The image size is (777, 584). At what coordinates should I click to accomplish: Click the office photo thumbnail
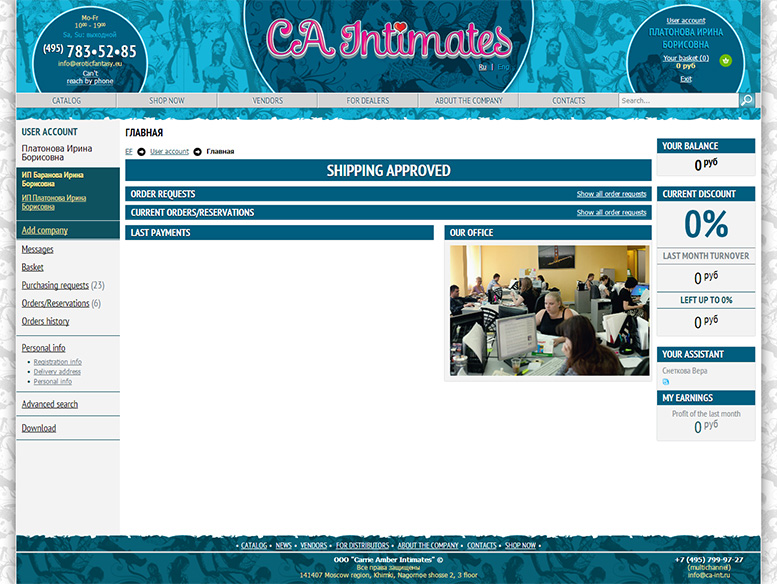[x=549, y=310]
